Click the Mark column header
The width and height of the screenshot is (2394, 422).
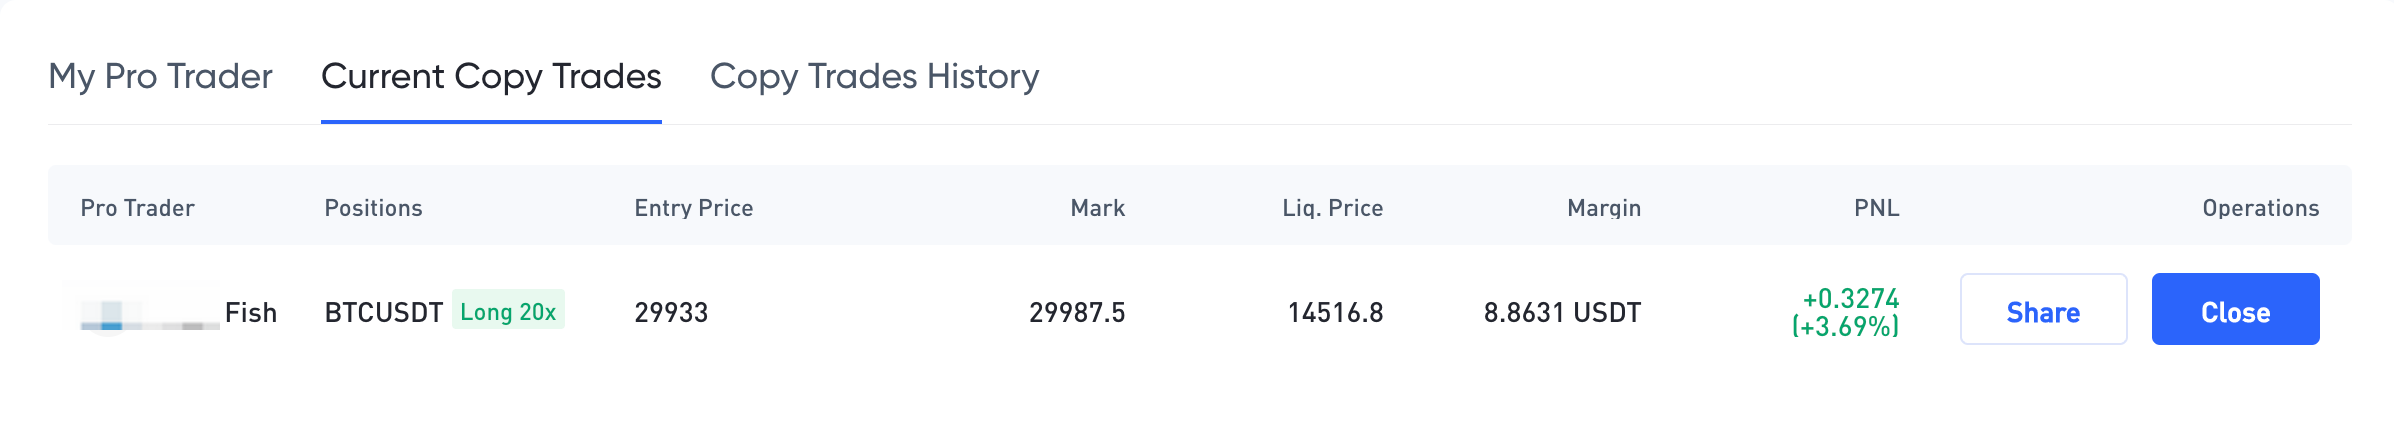1097,208
